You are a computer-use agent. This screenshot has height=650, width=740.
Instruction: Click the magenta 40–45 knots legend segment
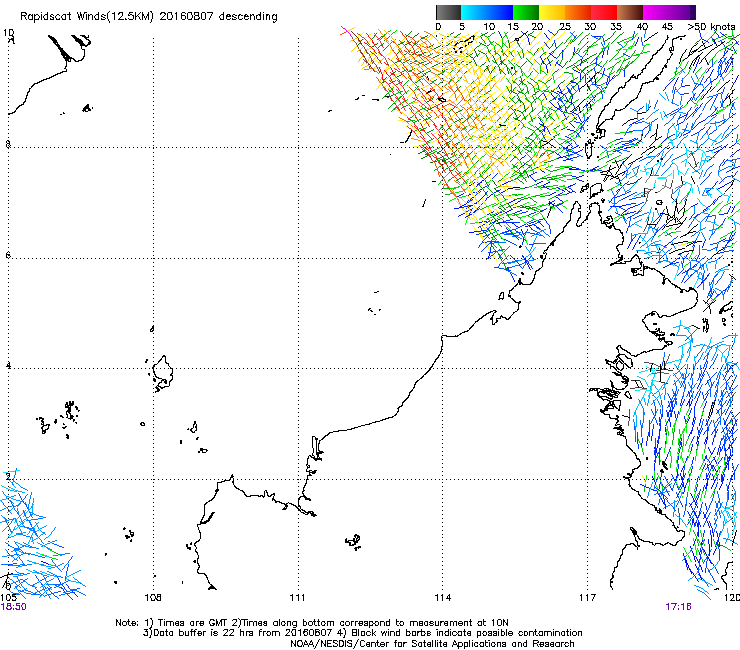(656, 12)
